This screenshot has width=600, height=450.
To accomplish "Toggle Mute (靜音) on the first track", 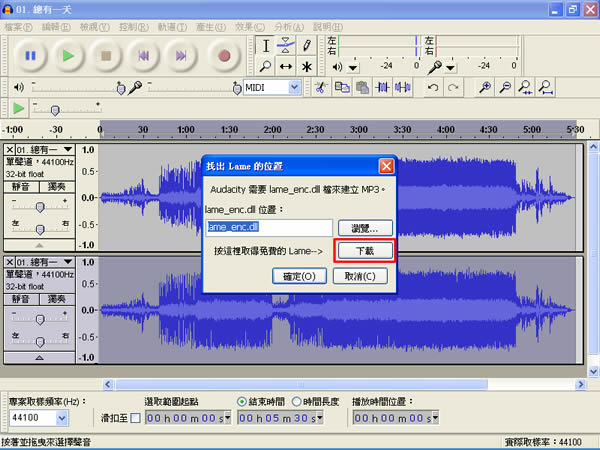I will [x=21, y=187].
